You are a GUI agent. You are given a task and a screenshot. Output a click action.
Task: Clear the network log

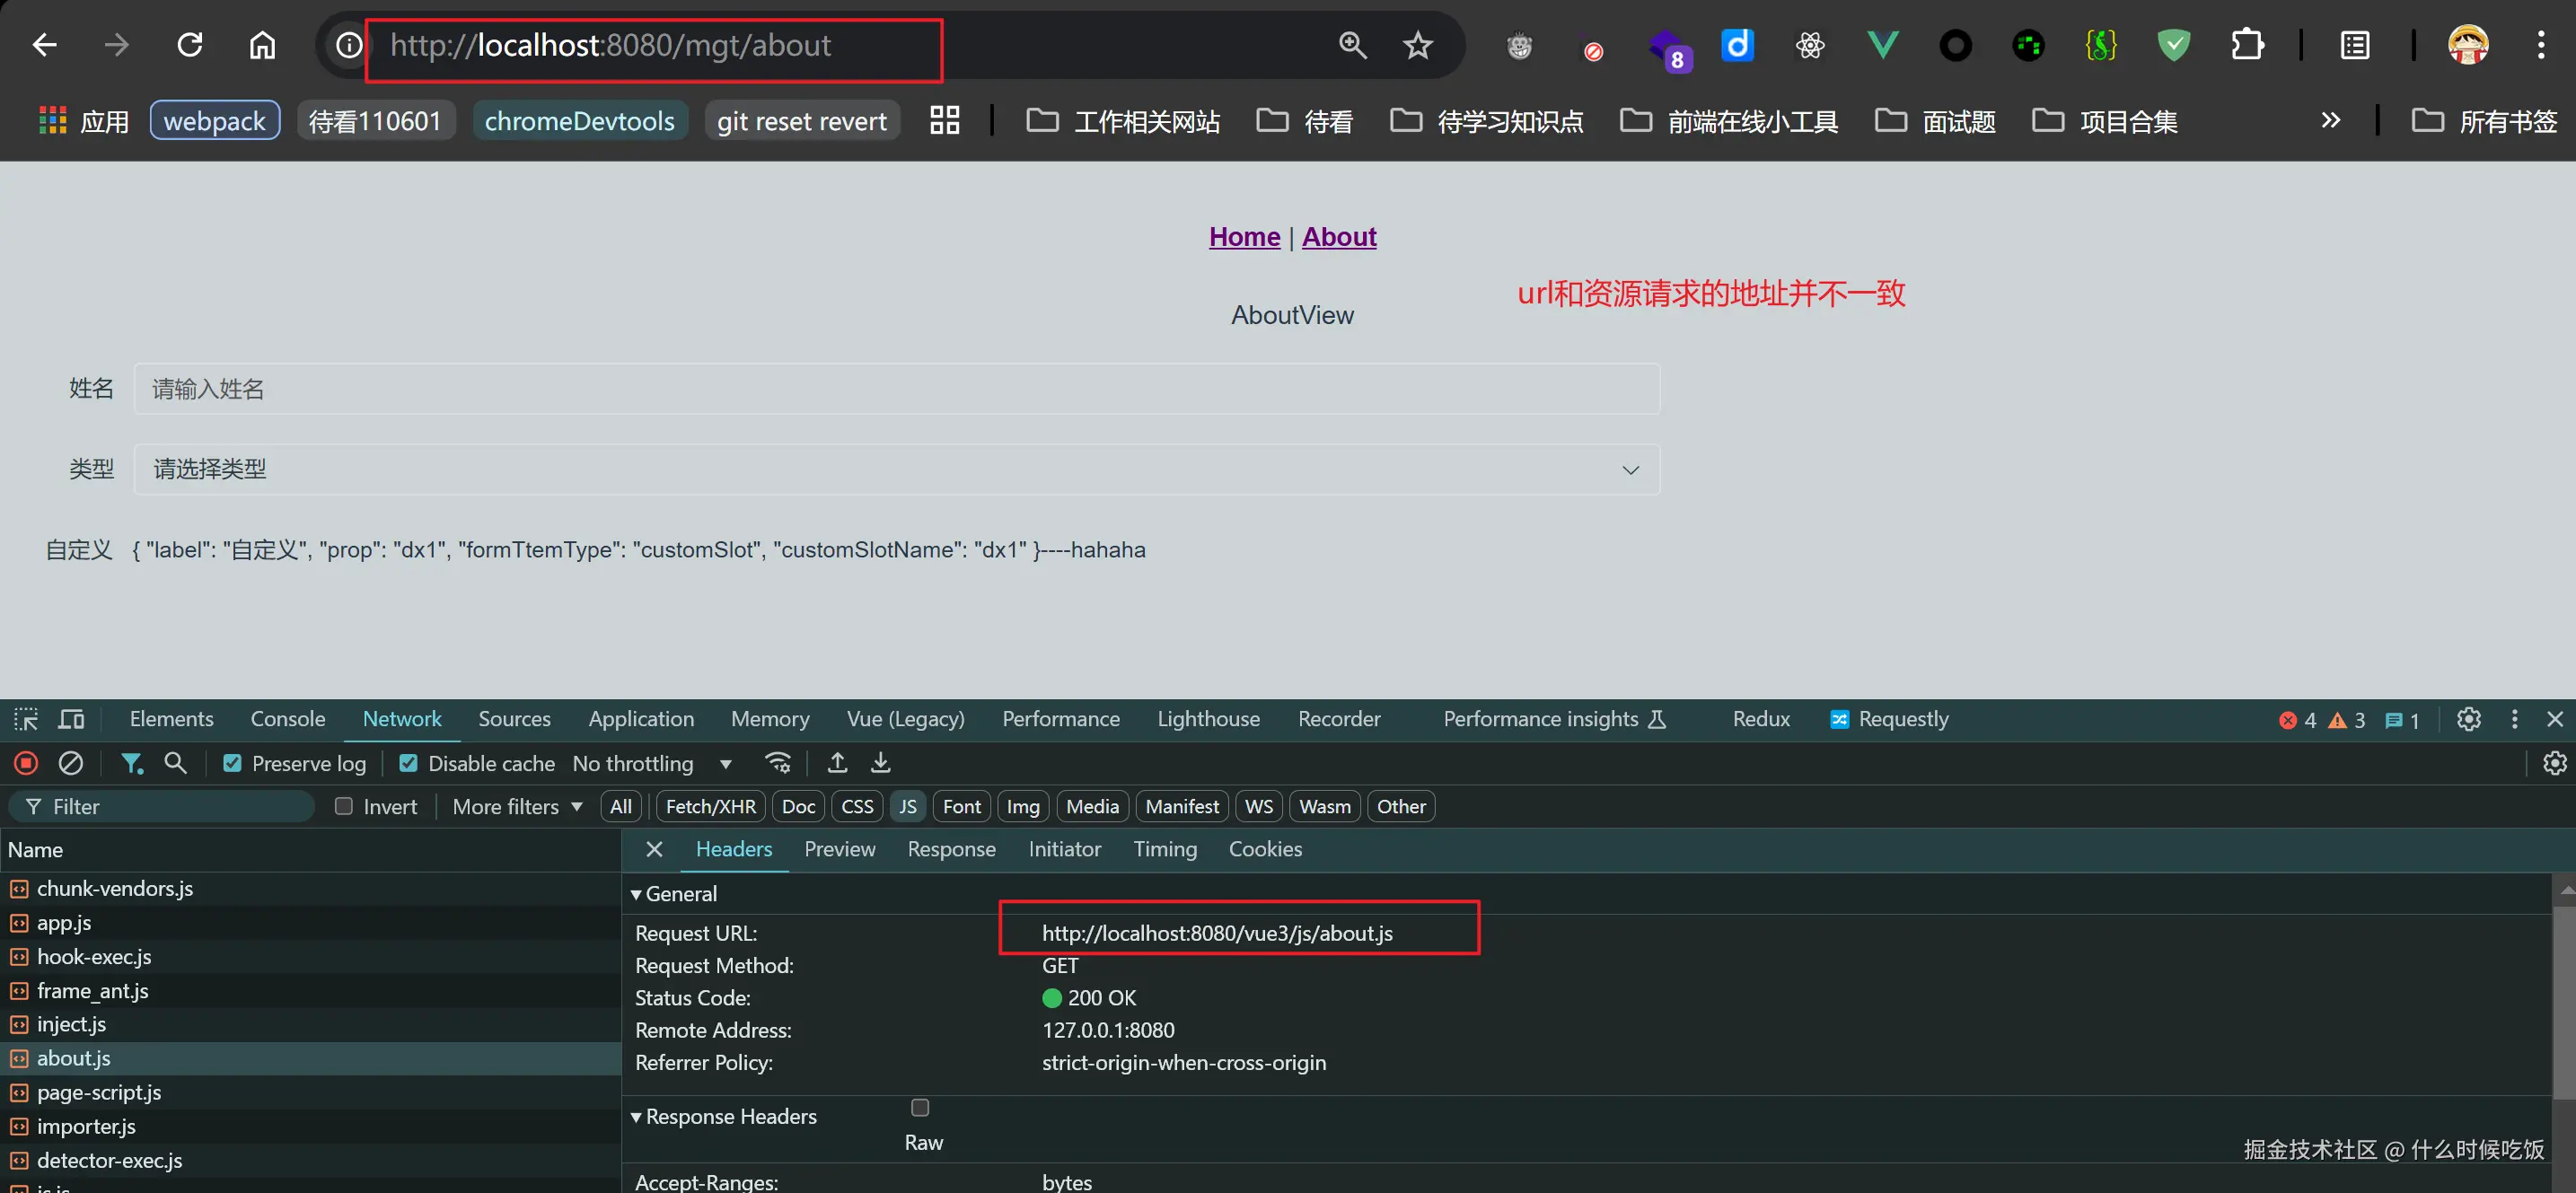[70, 763]
